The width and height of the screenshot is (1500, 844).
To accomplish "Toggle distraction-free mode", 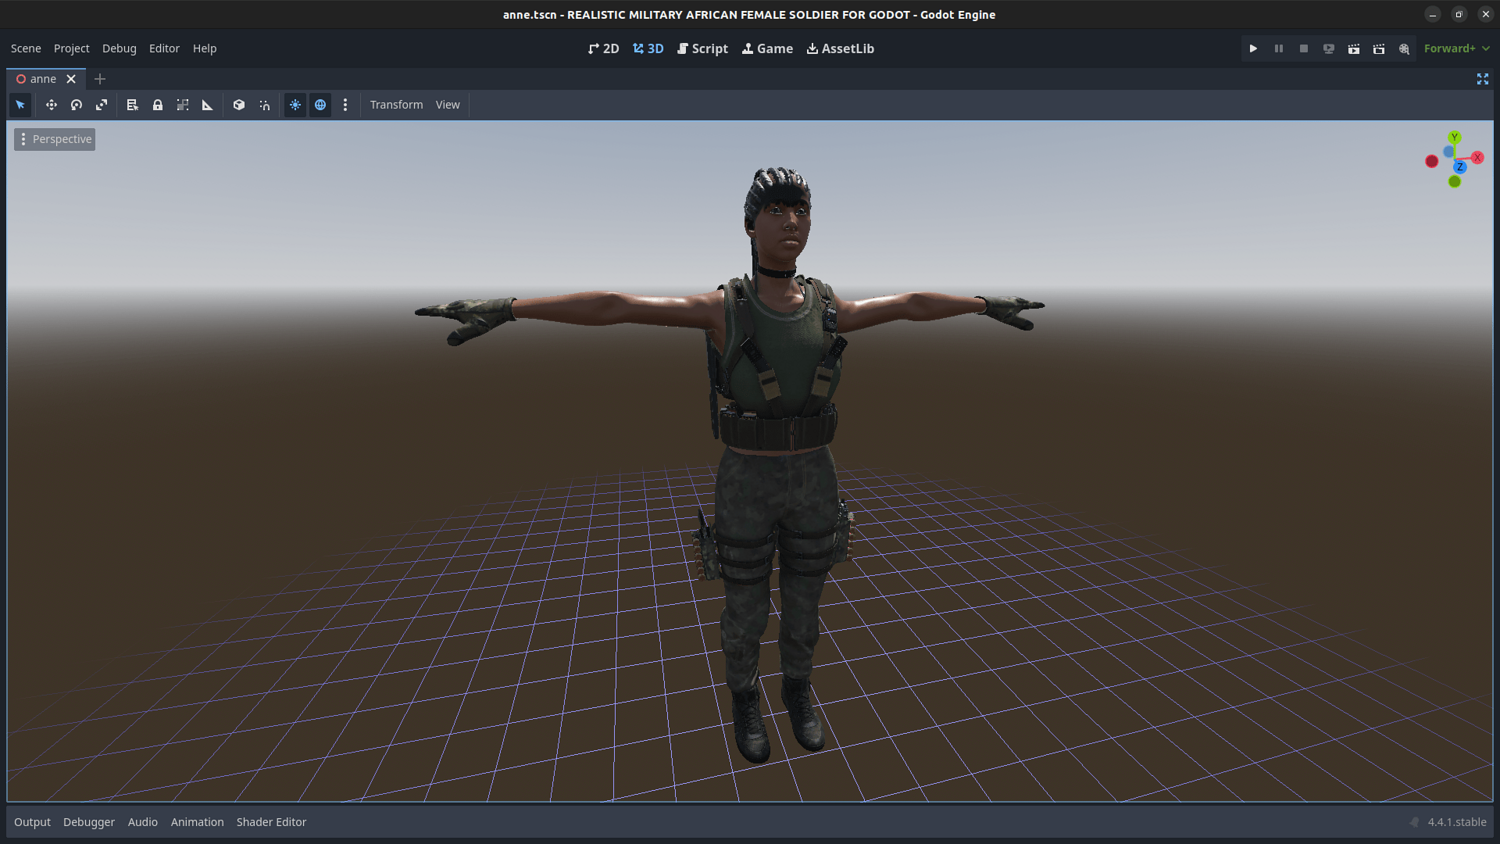I will pos(1482,79).
